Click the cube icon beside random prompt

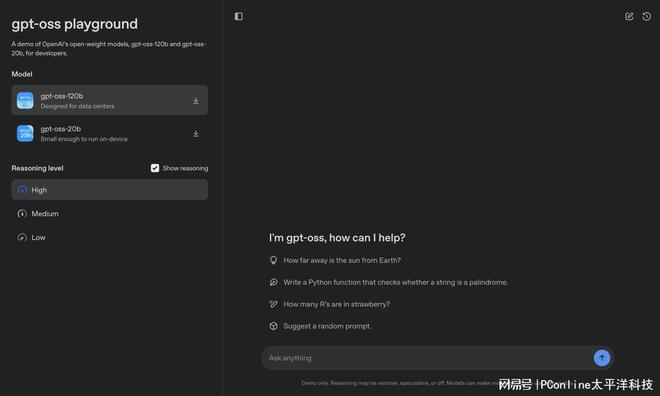(x=274, y=326)
